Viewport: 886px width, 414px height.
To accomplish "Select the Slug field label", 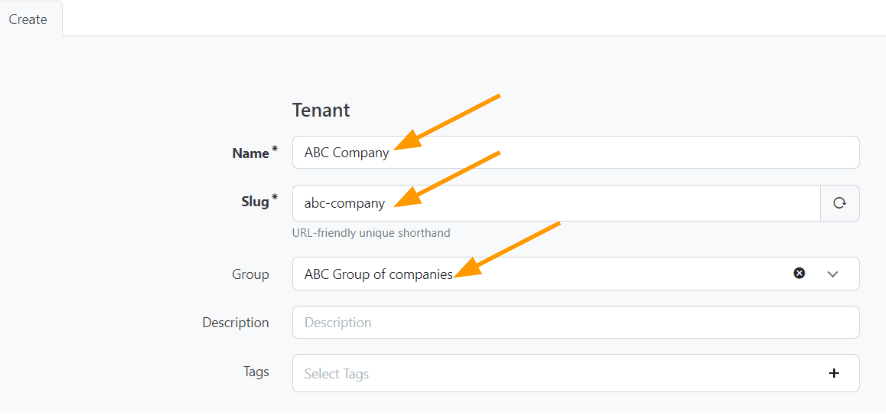I will (x=255, y=202).
